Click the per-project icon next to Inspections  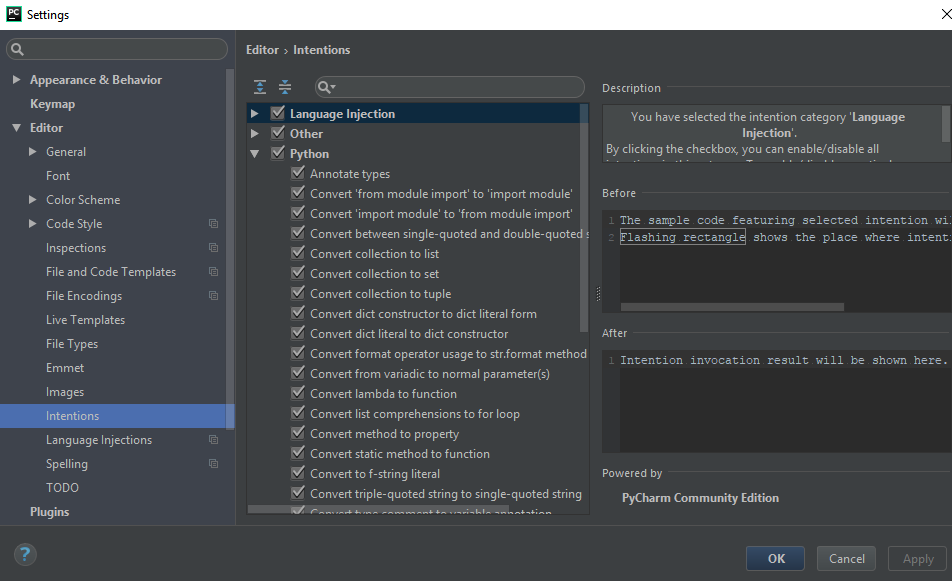pos(214,248)
